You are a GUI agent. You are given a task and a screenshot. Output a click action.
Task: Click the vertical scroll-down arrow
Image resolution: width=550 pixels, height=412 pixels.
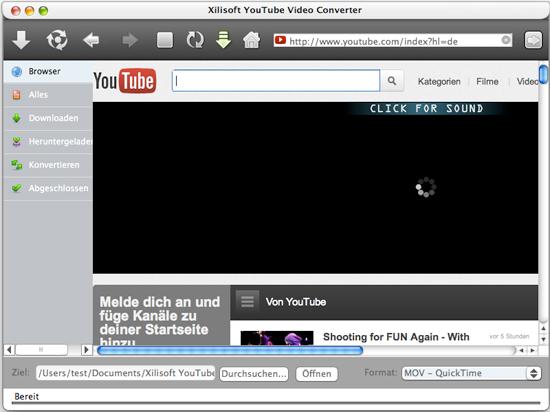click(x=543, y=339)
